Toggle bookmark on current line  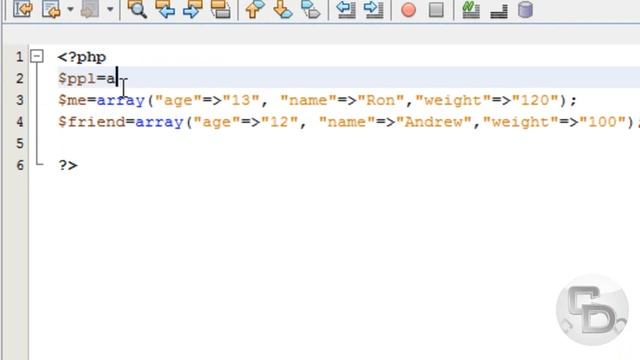coord(311,9)
